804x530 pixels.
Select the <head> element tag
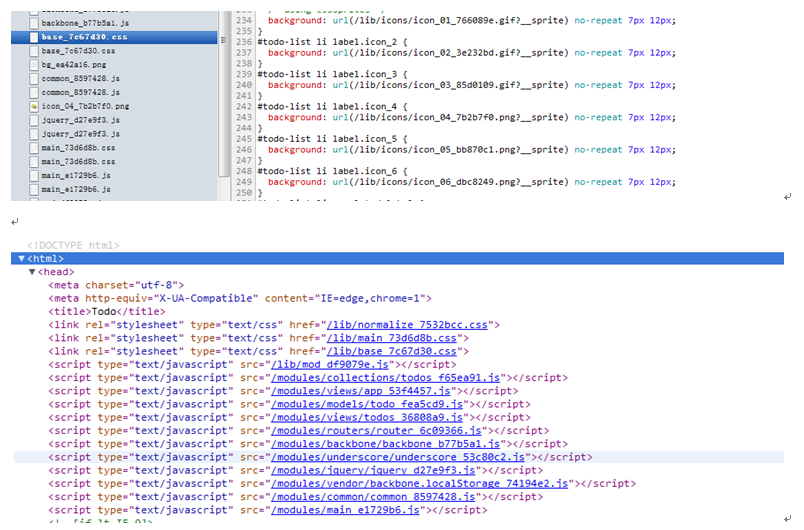(56, 272)
